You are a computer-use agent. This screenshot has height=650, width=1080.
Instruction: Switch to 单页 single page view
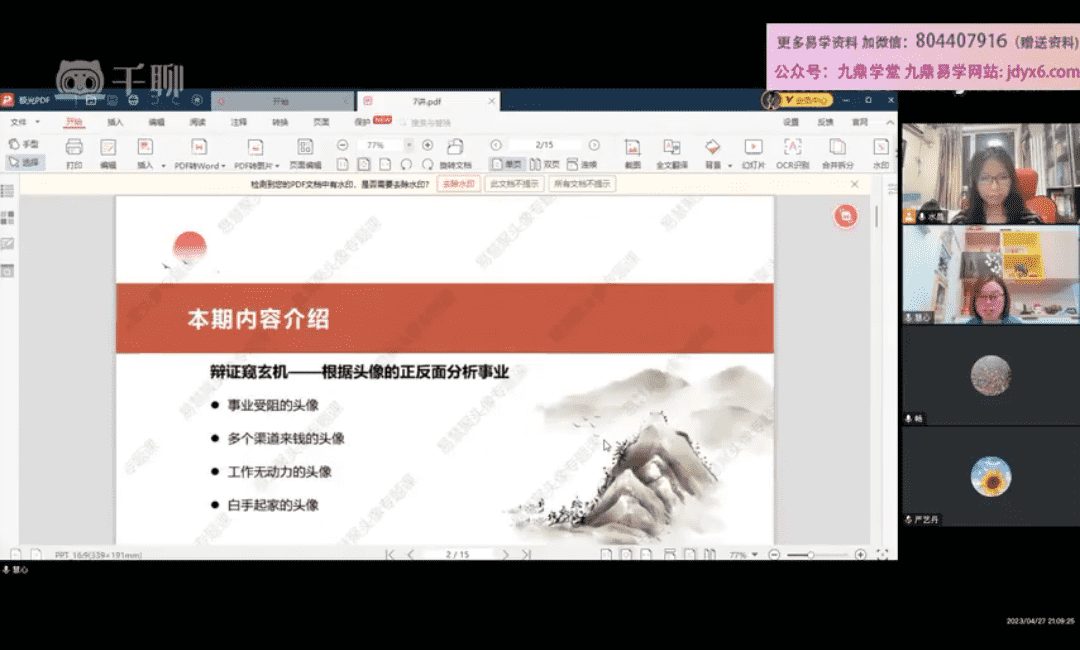[x=508, y=164]
